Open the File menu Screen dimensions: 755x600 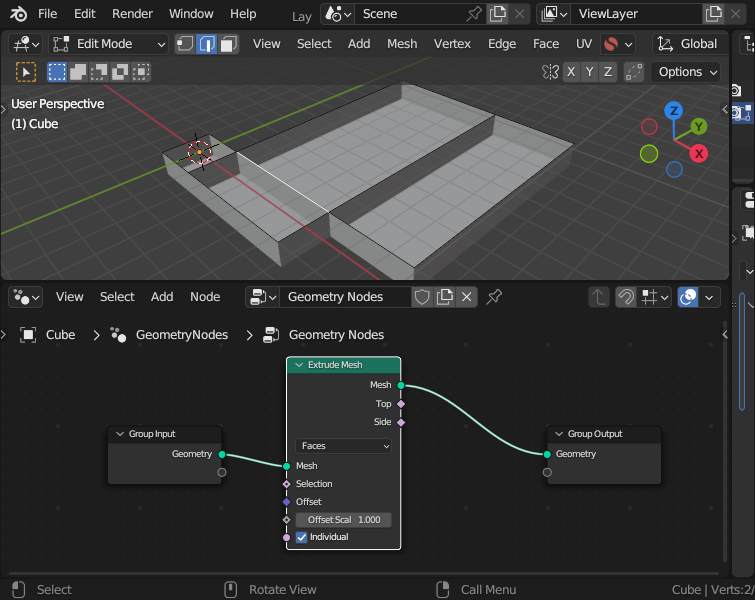coord(47,14)
